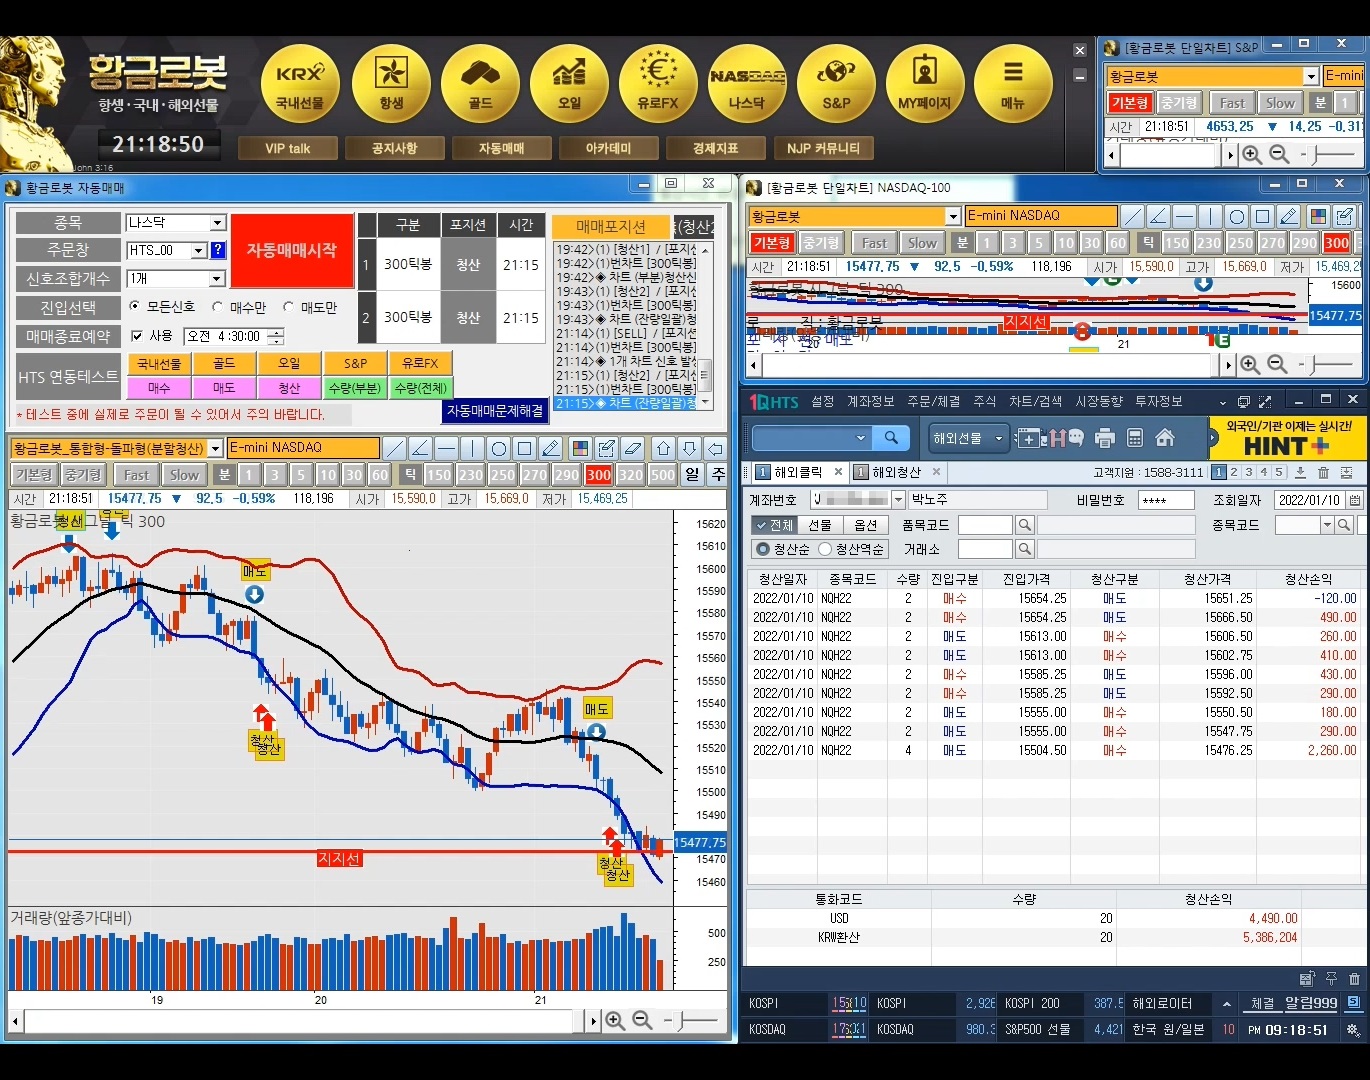Select 청산순 radio button

click(x=763, y=549)
